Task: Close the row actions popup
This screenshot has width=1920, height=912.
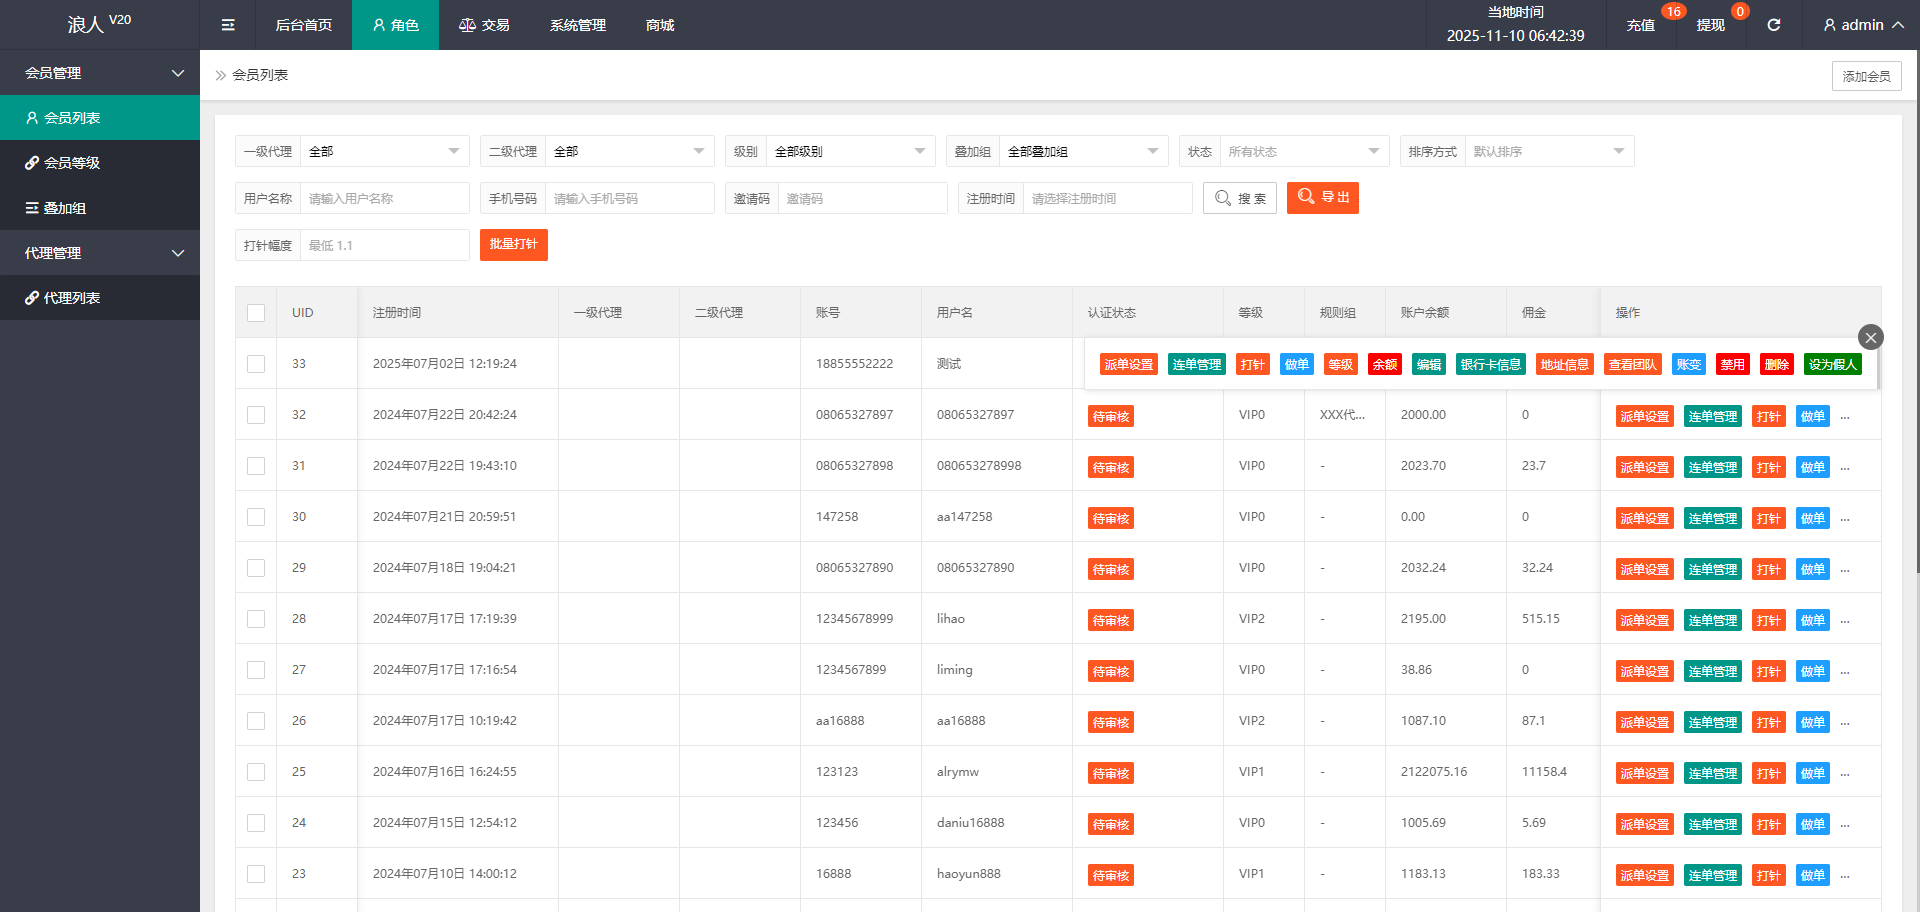Action: point(1870,337)
